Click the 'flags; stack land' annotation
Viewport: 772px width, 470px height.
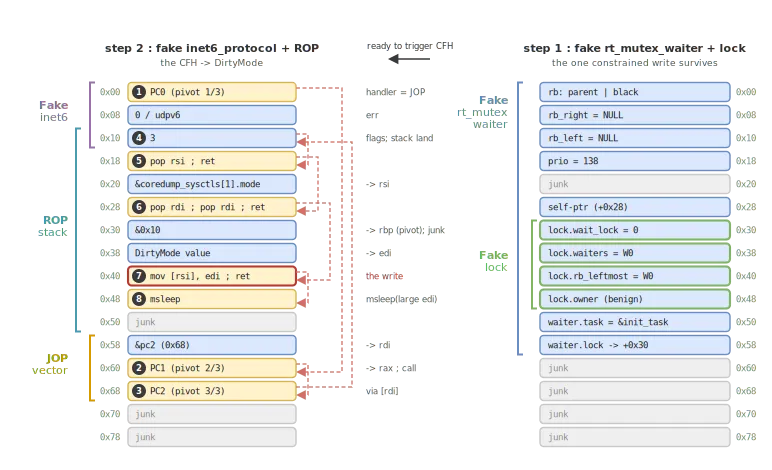[399, 138]
